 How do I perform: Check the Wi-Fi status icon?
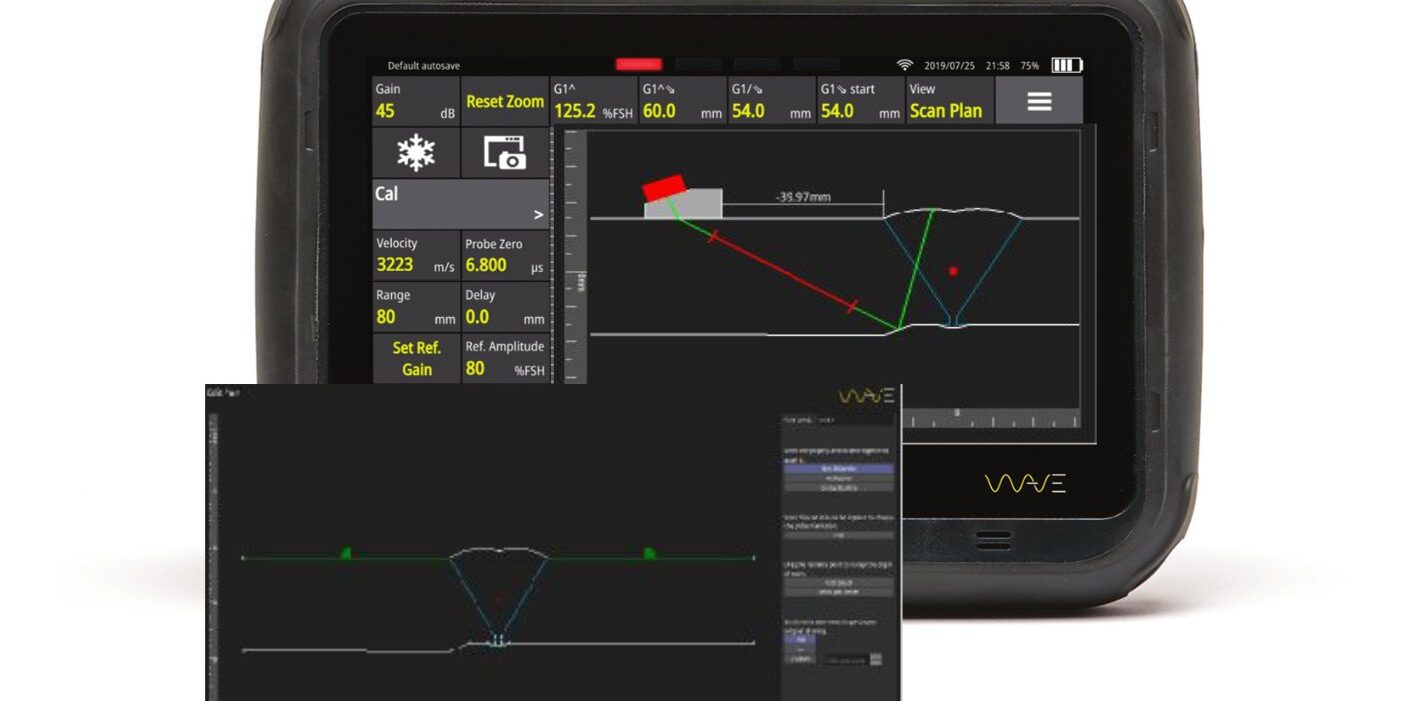[904, 65]
